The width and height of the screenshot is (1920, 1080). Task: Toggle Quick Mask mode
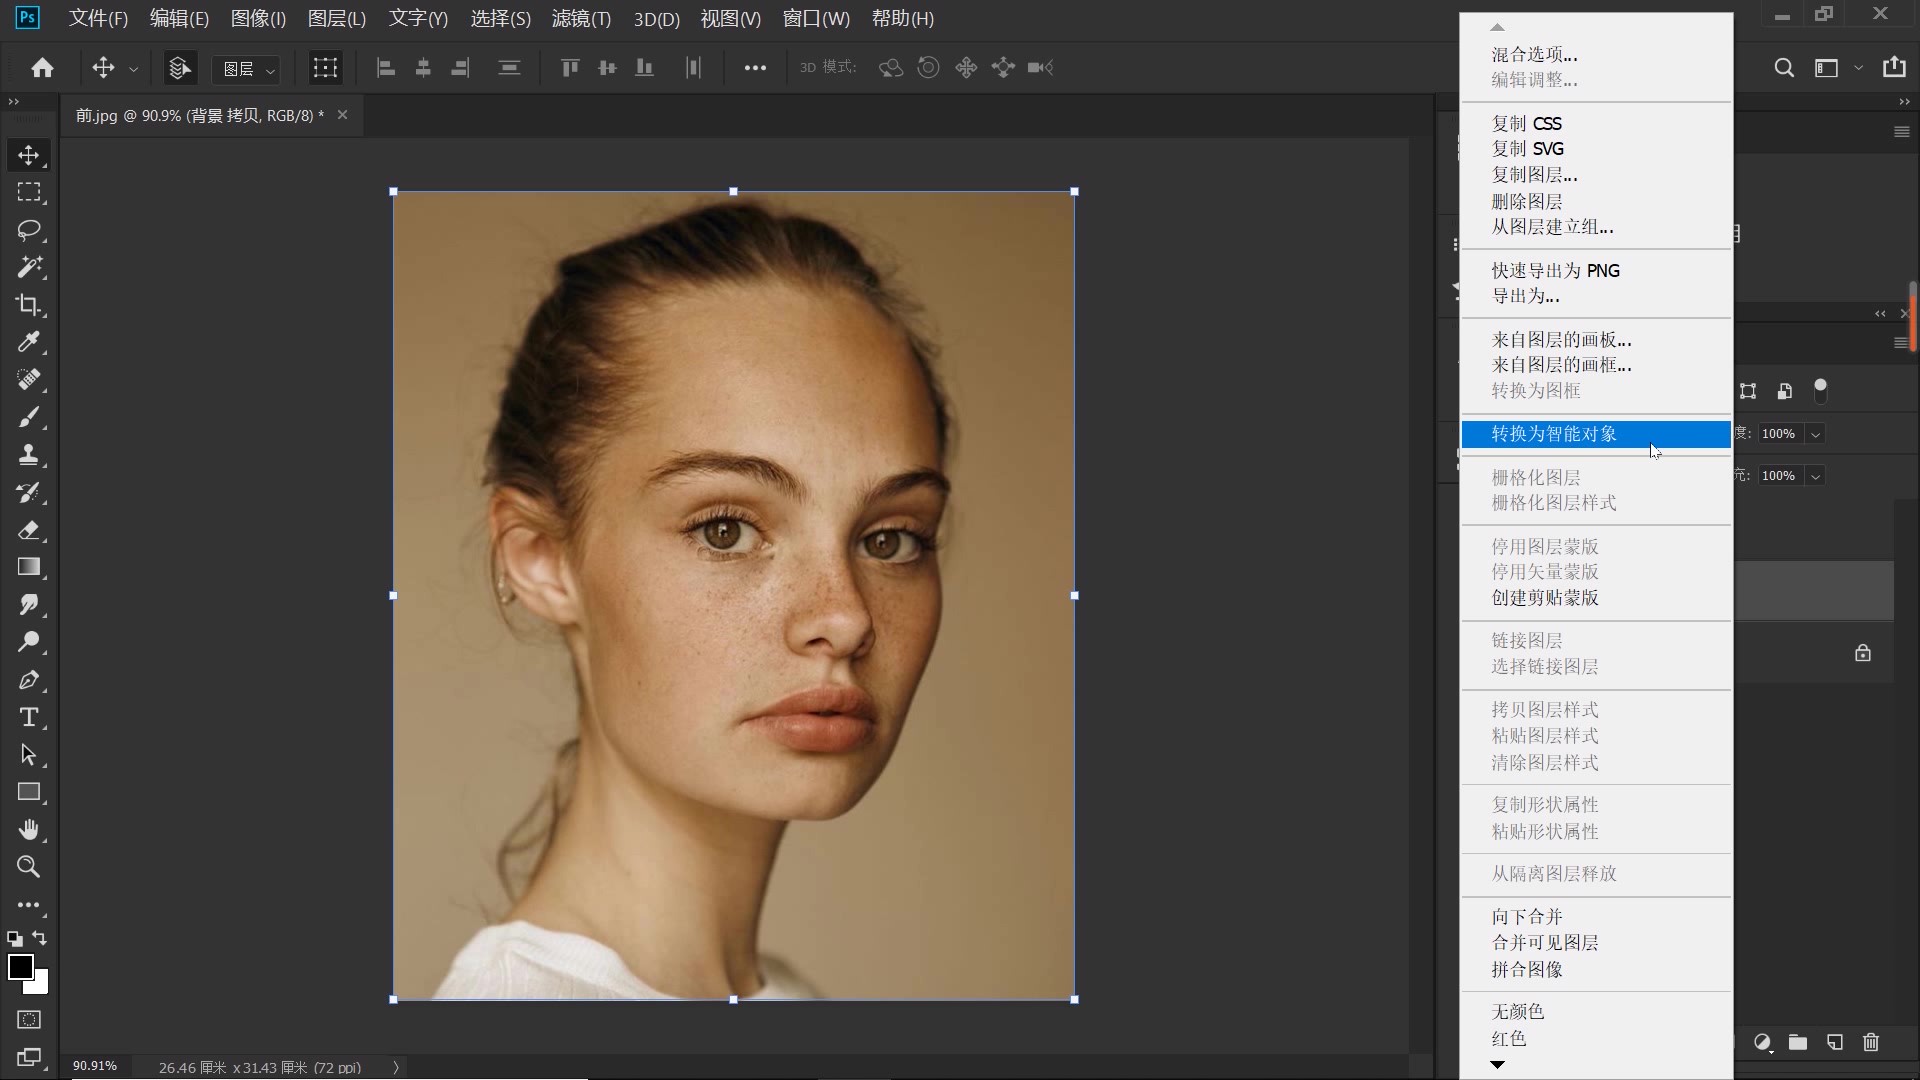pyautogui.click(x=28, y=1020)
